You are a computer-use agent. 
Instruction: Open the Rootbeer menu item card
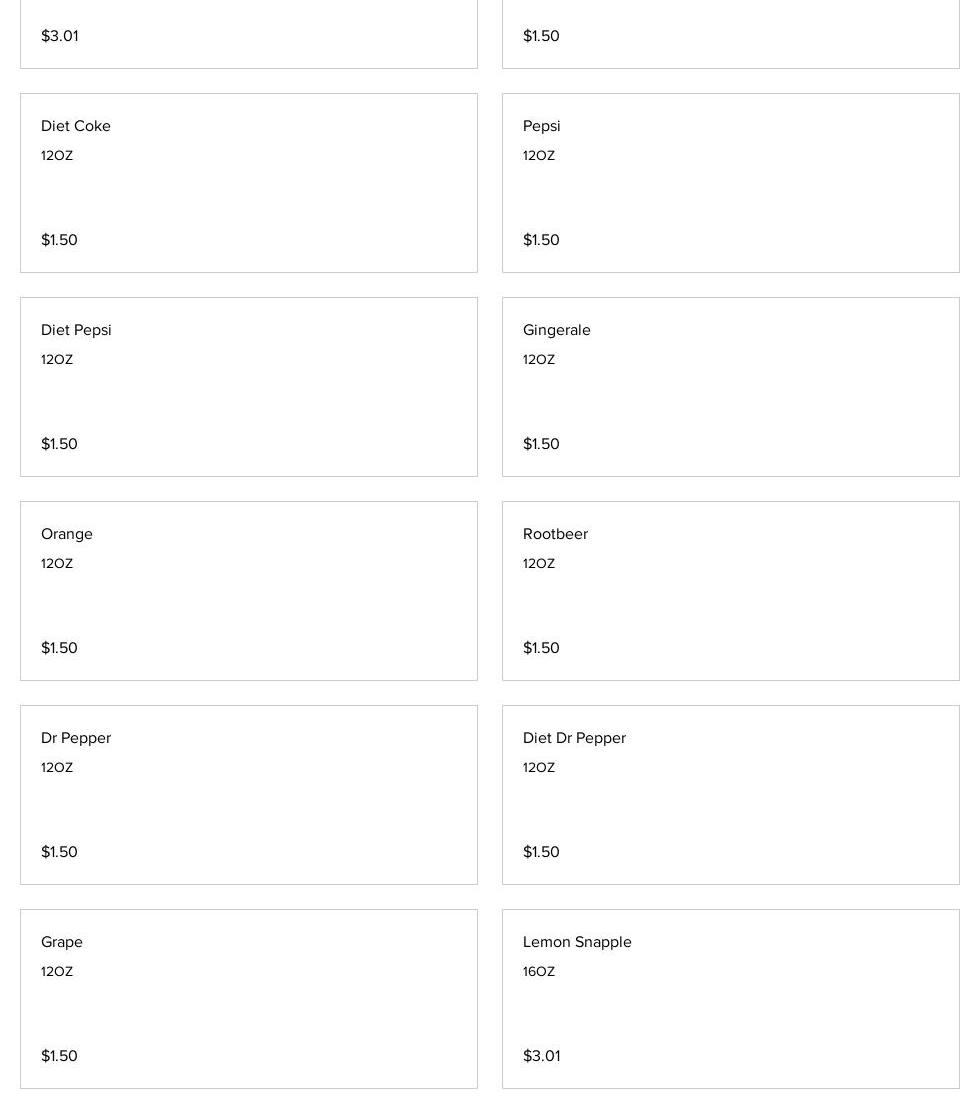click(730, 591)
